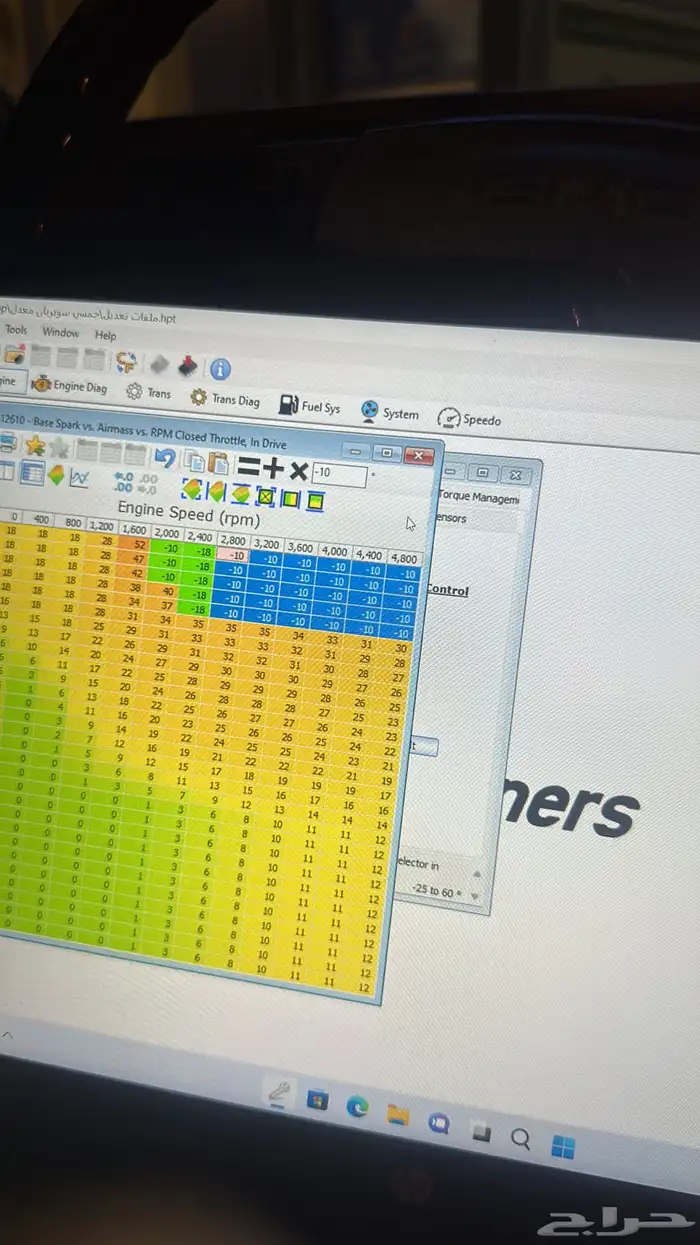Open the Tools menu
Viewport: 700px width, 1245px height.
click(16, 329)
